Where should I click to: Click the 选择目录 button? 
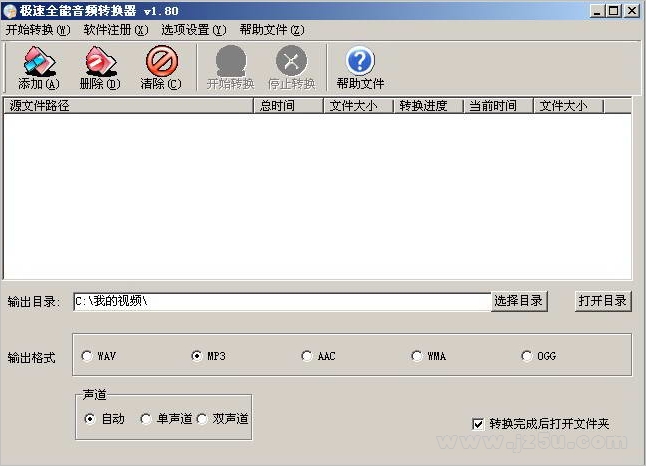pos(519,301)
